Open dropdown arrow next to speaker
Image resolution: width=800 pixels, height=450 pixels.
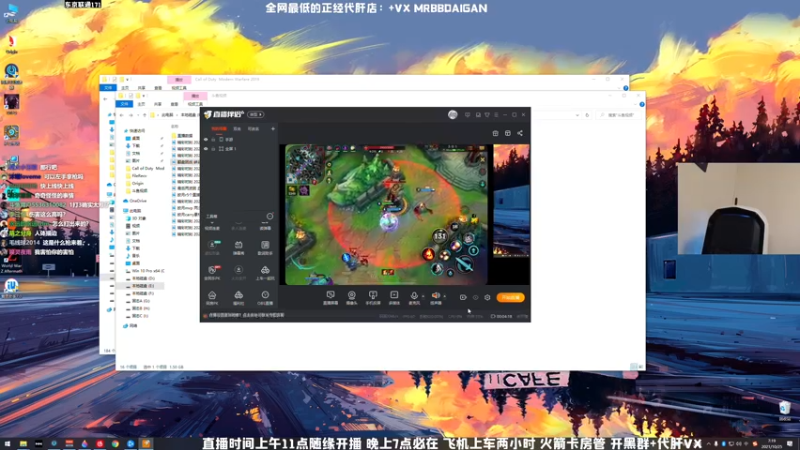(444, 296)
